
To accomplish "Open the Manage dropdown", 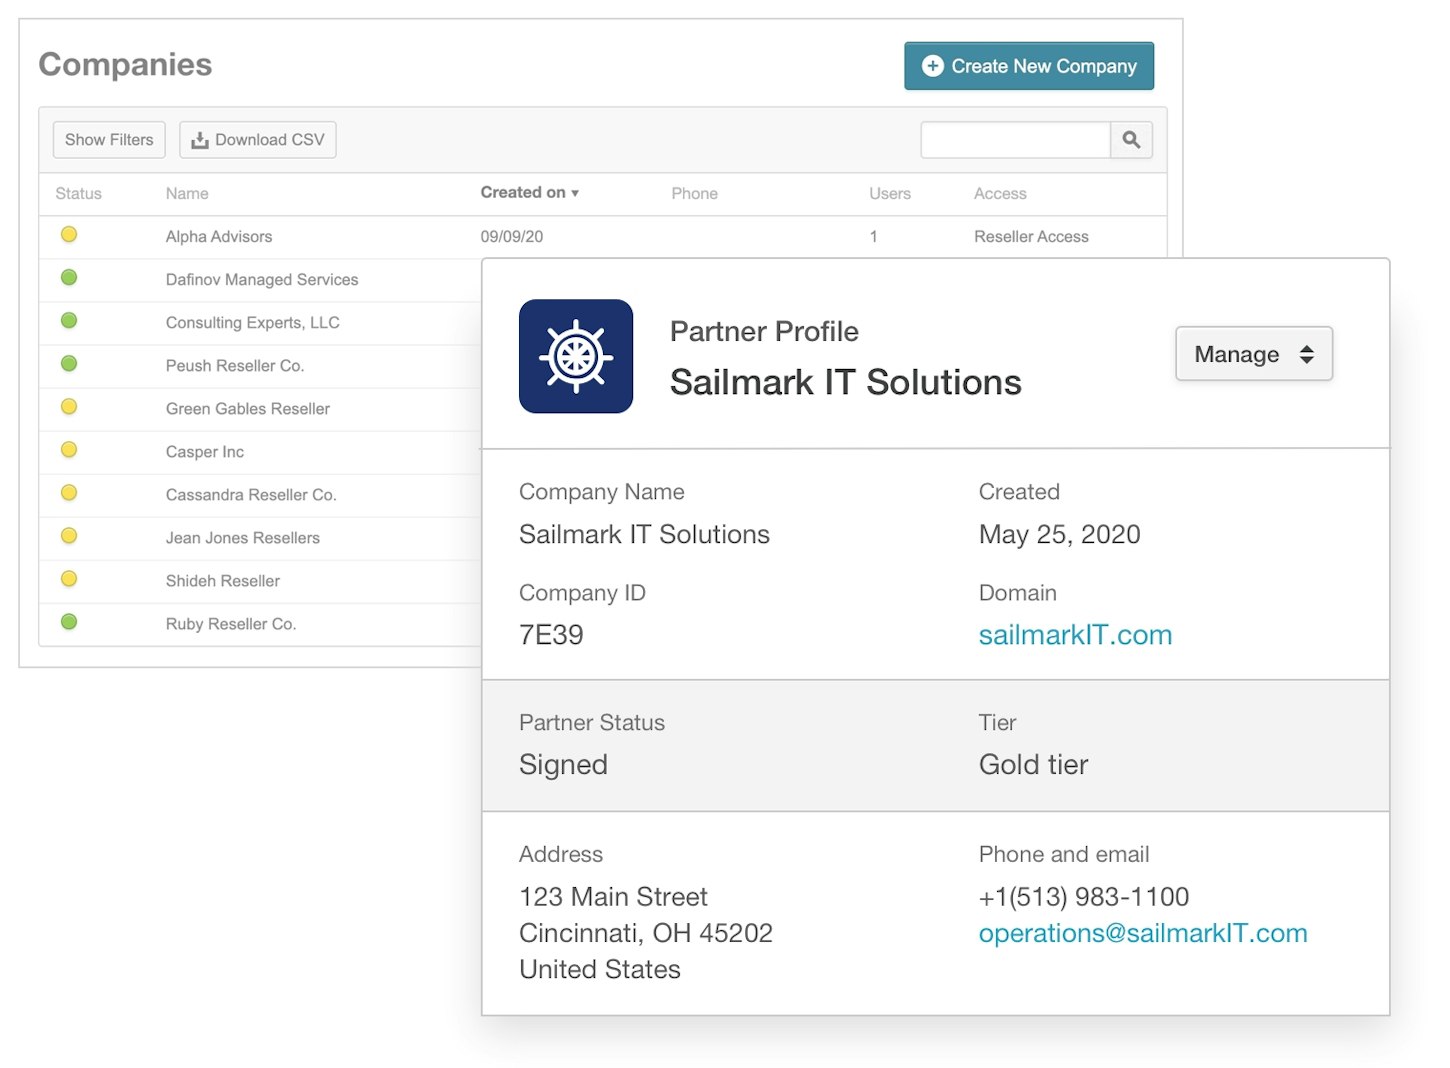I will (x=1253, y=354).
